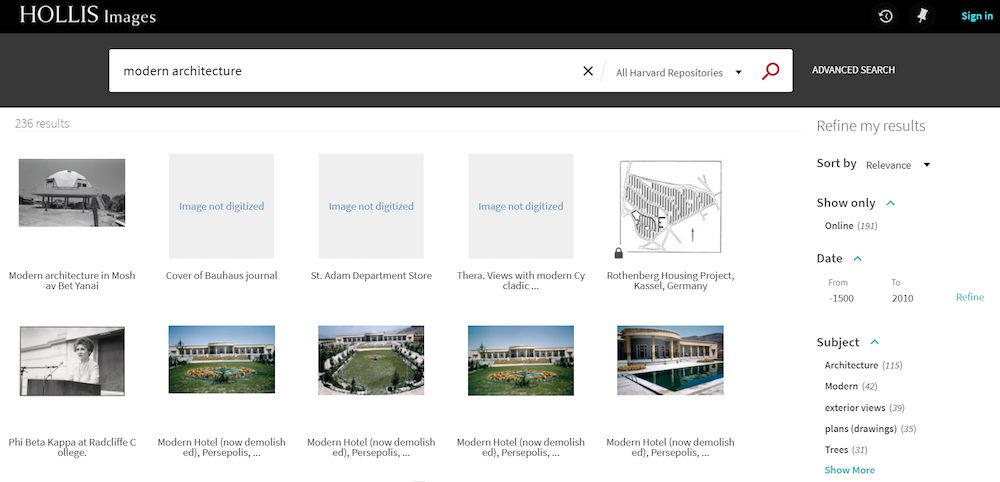1000x482 pixels.
Task: Clear the search text with X icon
Action: click(588, 71)
